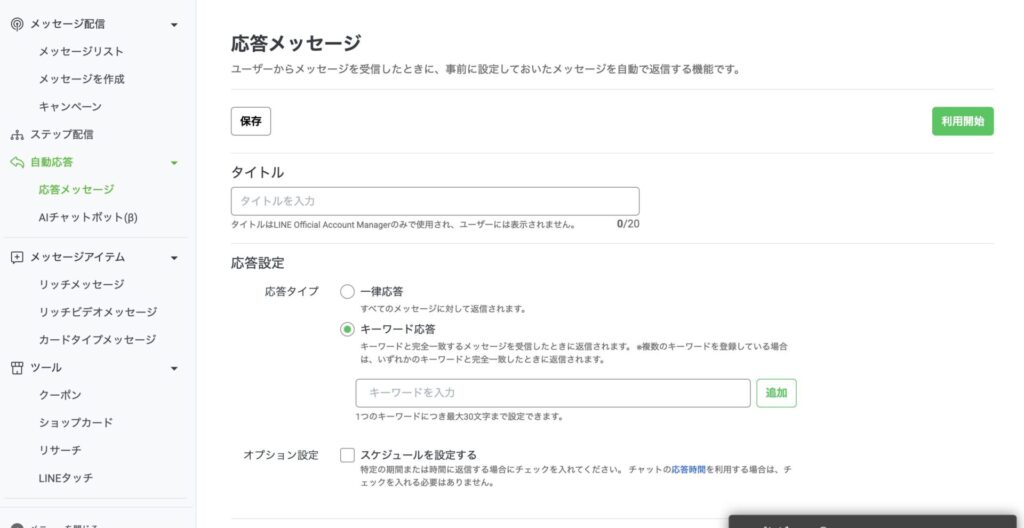Click the 応答時間 link
Viewport: 1024px width, 528px height.
[x=687, y=469]
